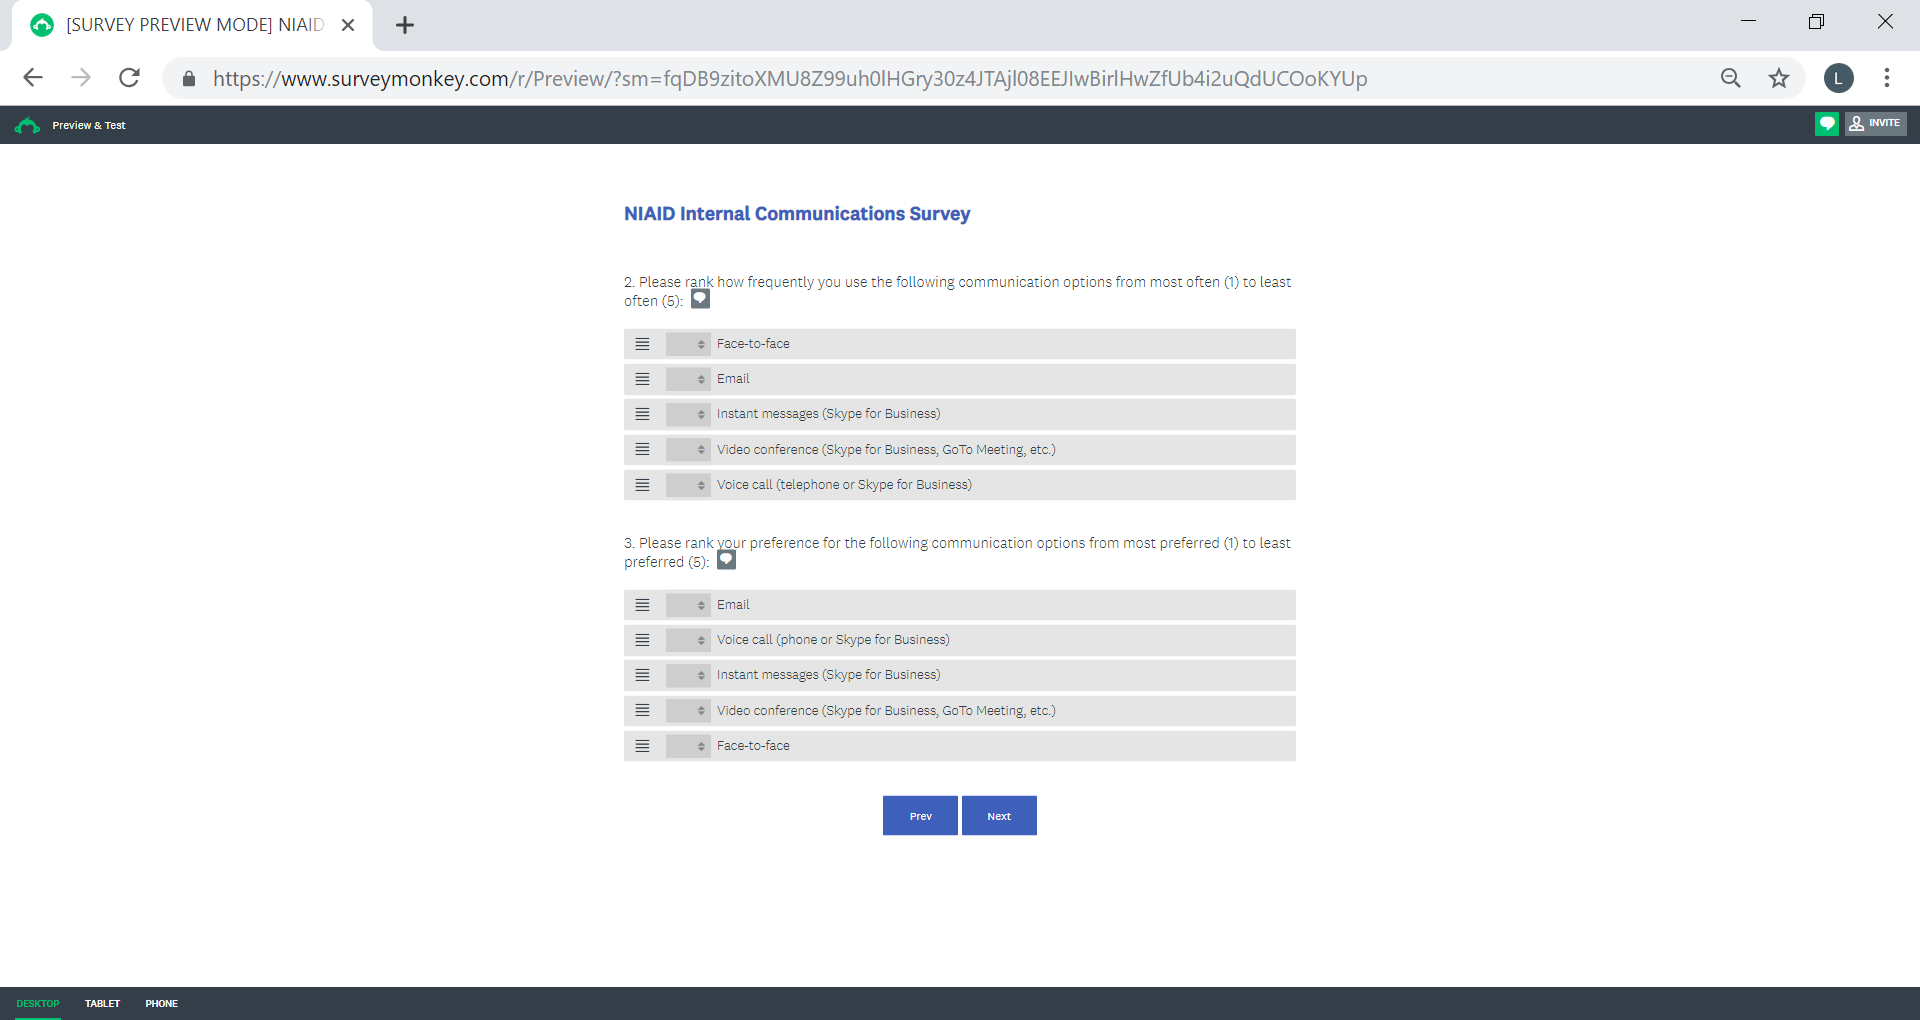The width and height of the screenshot is (1920, 1020).
Task: Click the comment icon beside question 3
Action: [x=726, y=560]
